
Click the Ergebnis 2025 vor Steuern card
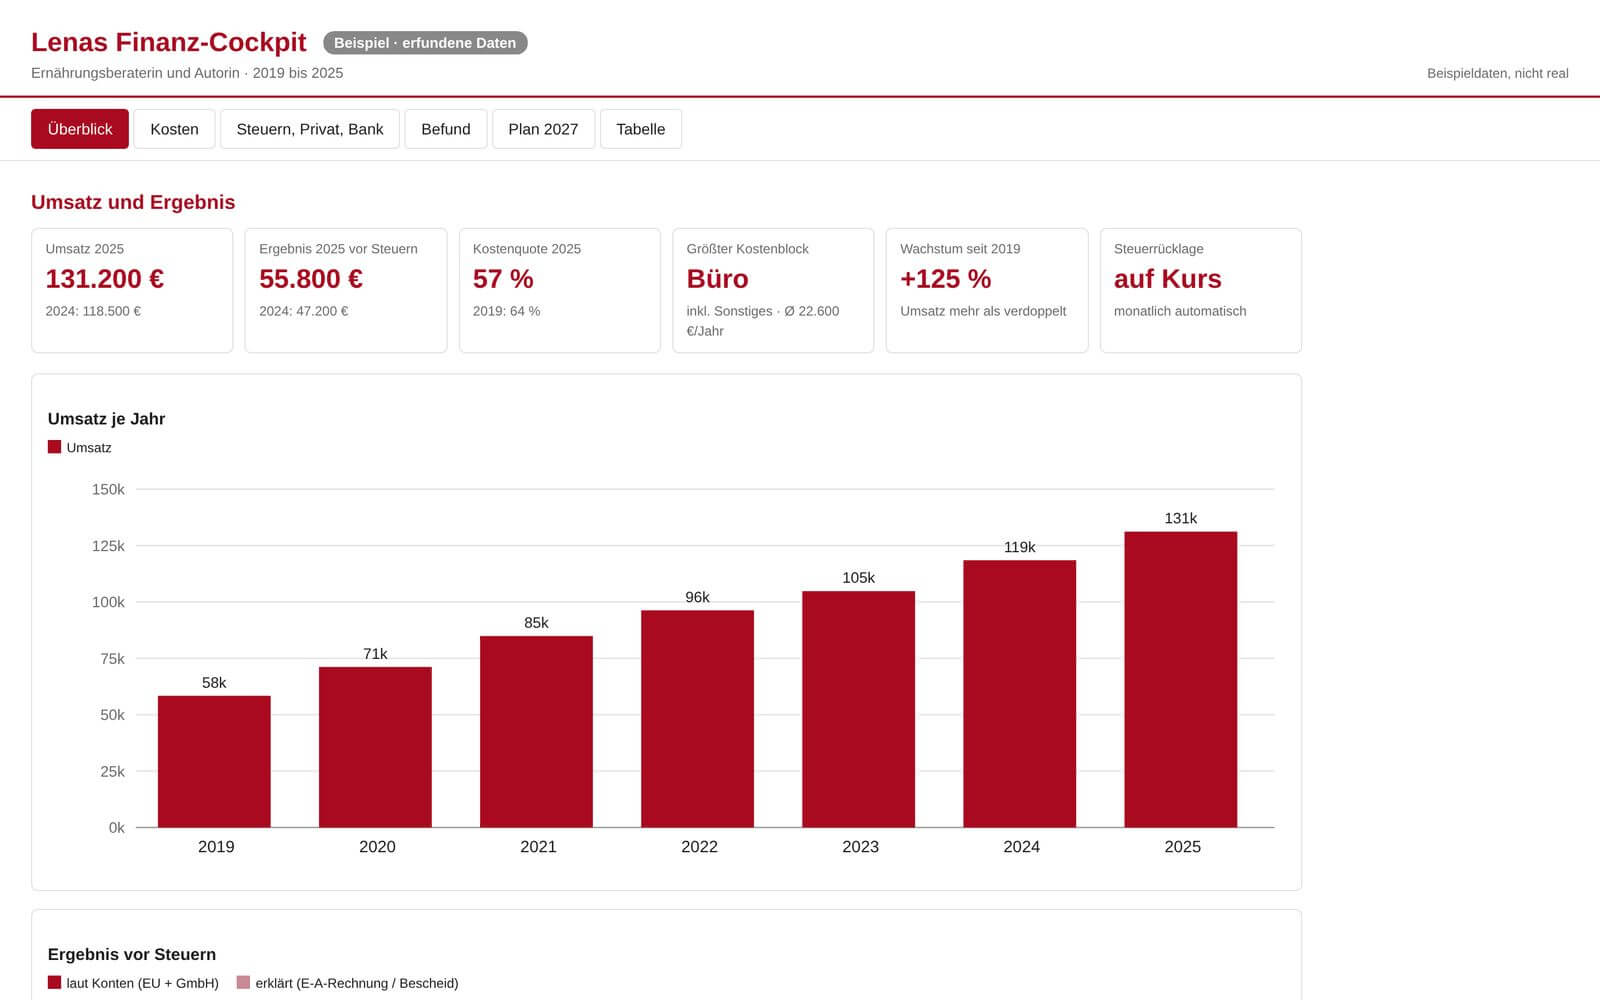click(346, 290)
